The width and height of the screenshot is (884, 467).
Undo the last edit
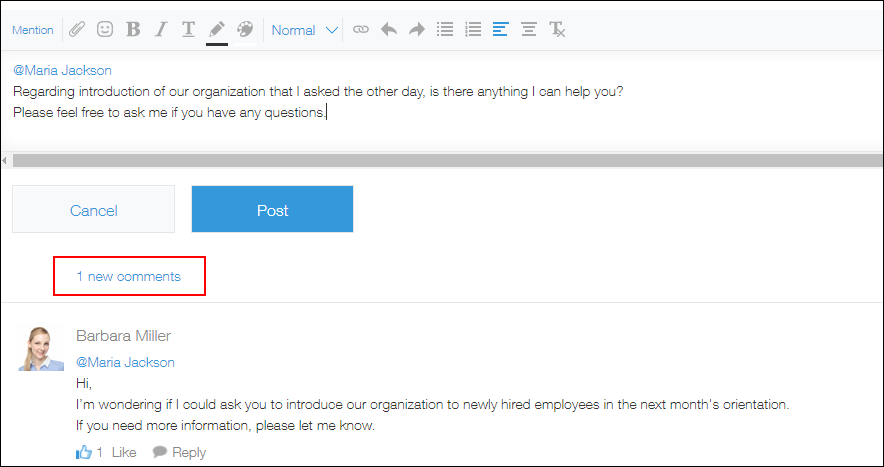coord(389,30)
